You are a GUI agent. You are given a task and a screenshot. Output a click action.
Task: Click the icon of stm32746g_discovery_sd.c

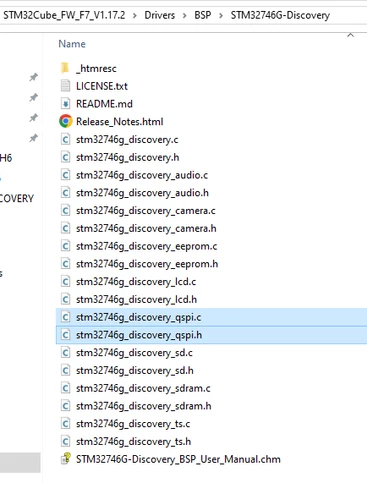click(65, 353)
